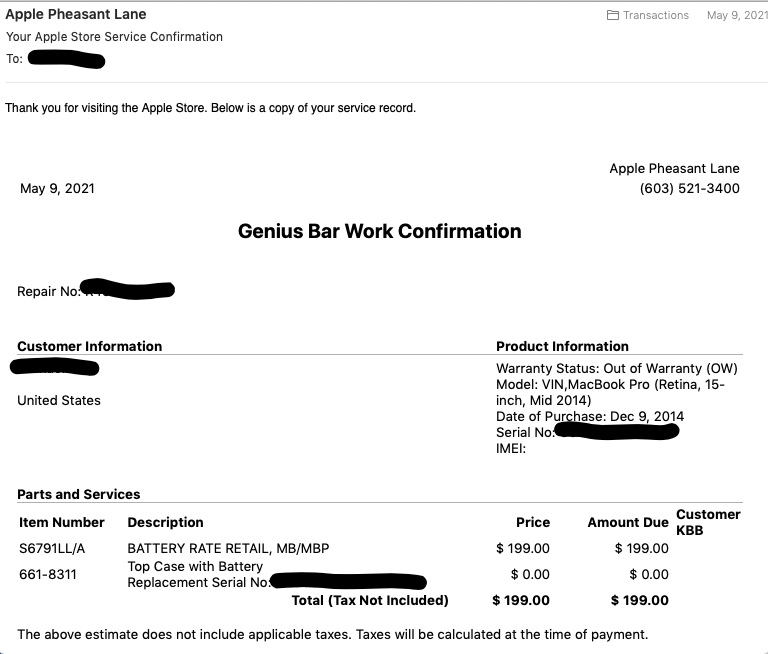Click Total (Tax Not Included) label
The height and width of the screenshot is (654, 768).
[x=370, y=601]
